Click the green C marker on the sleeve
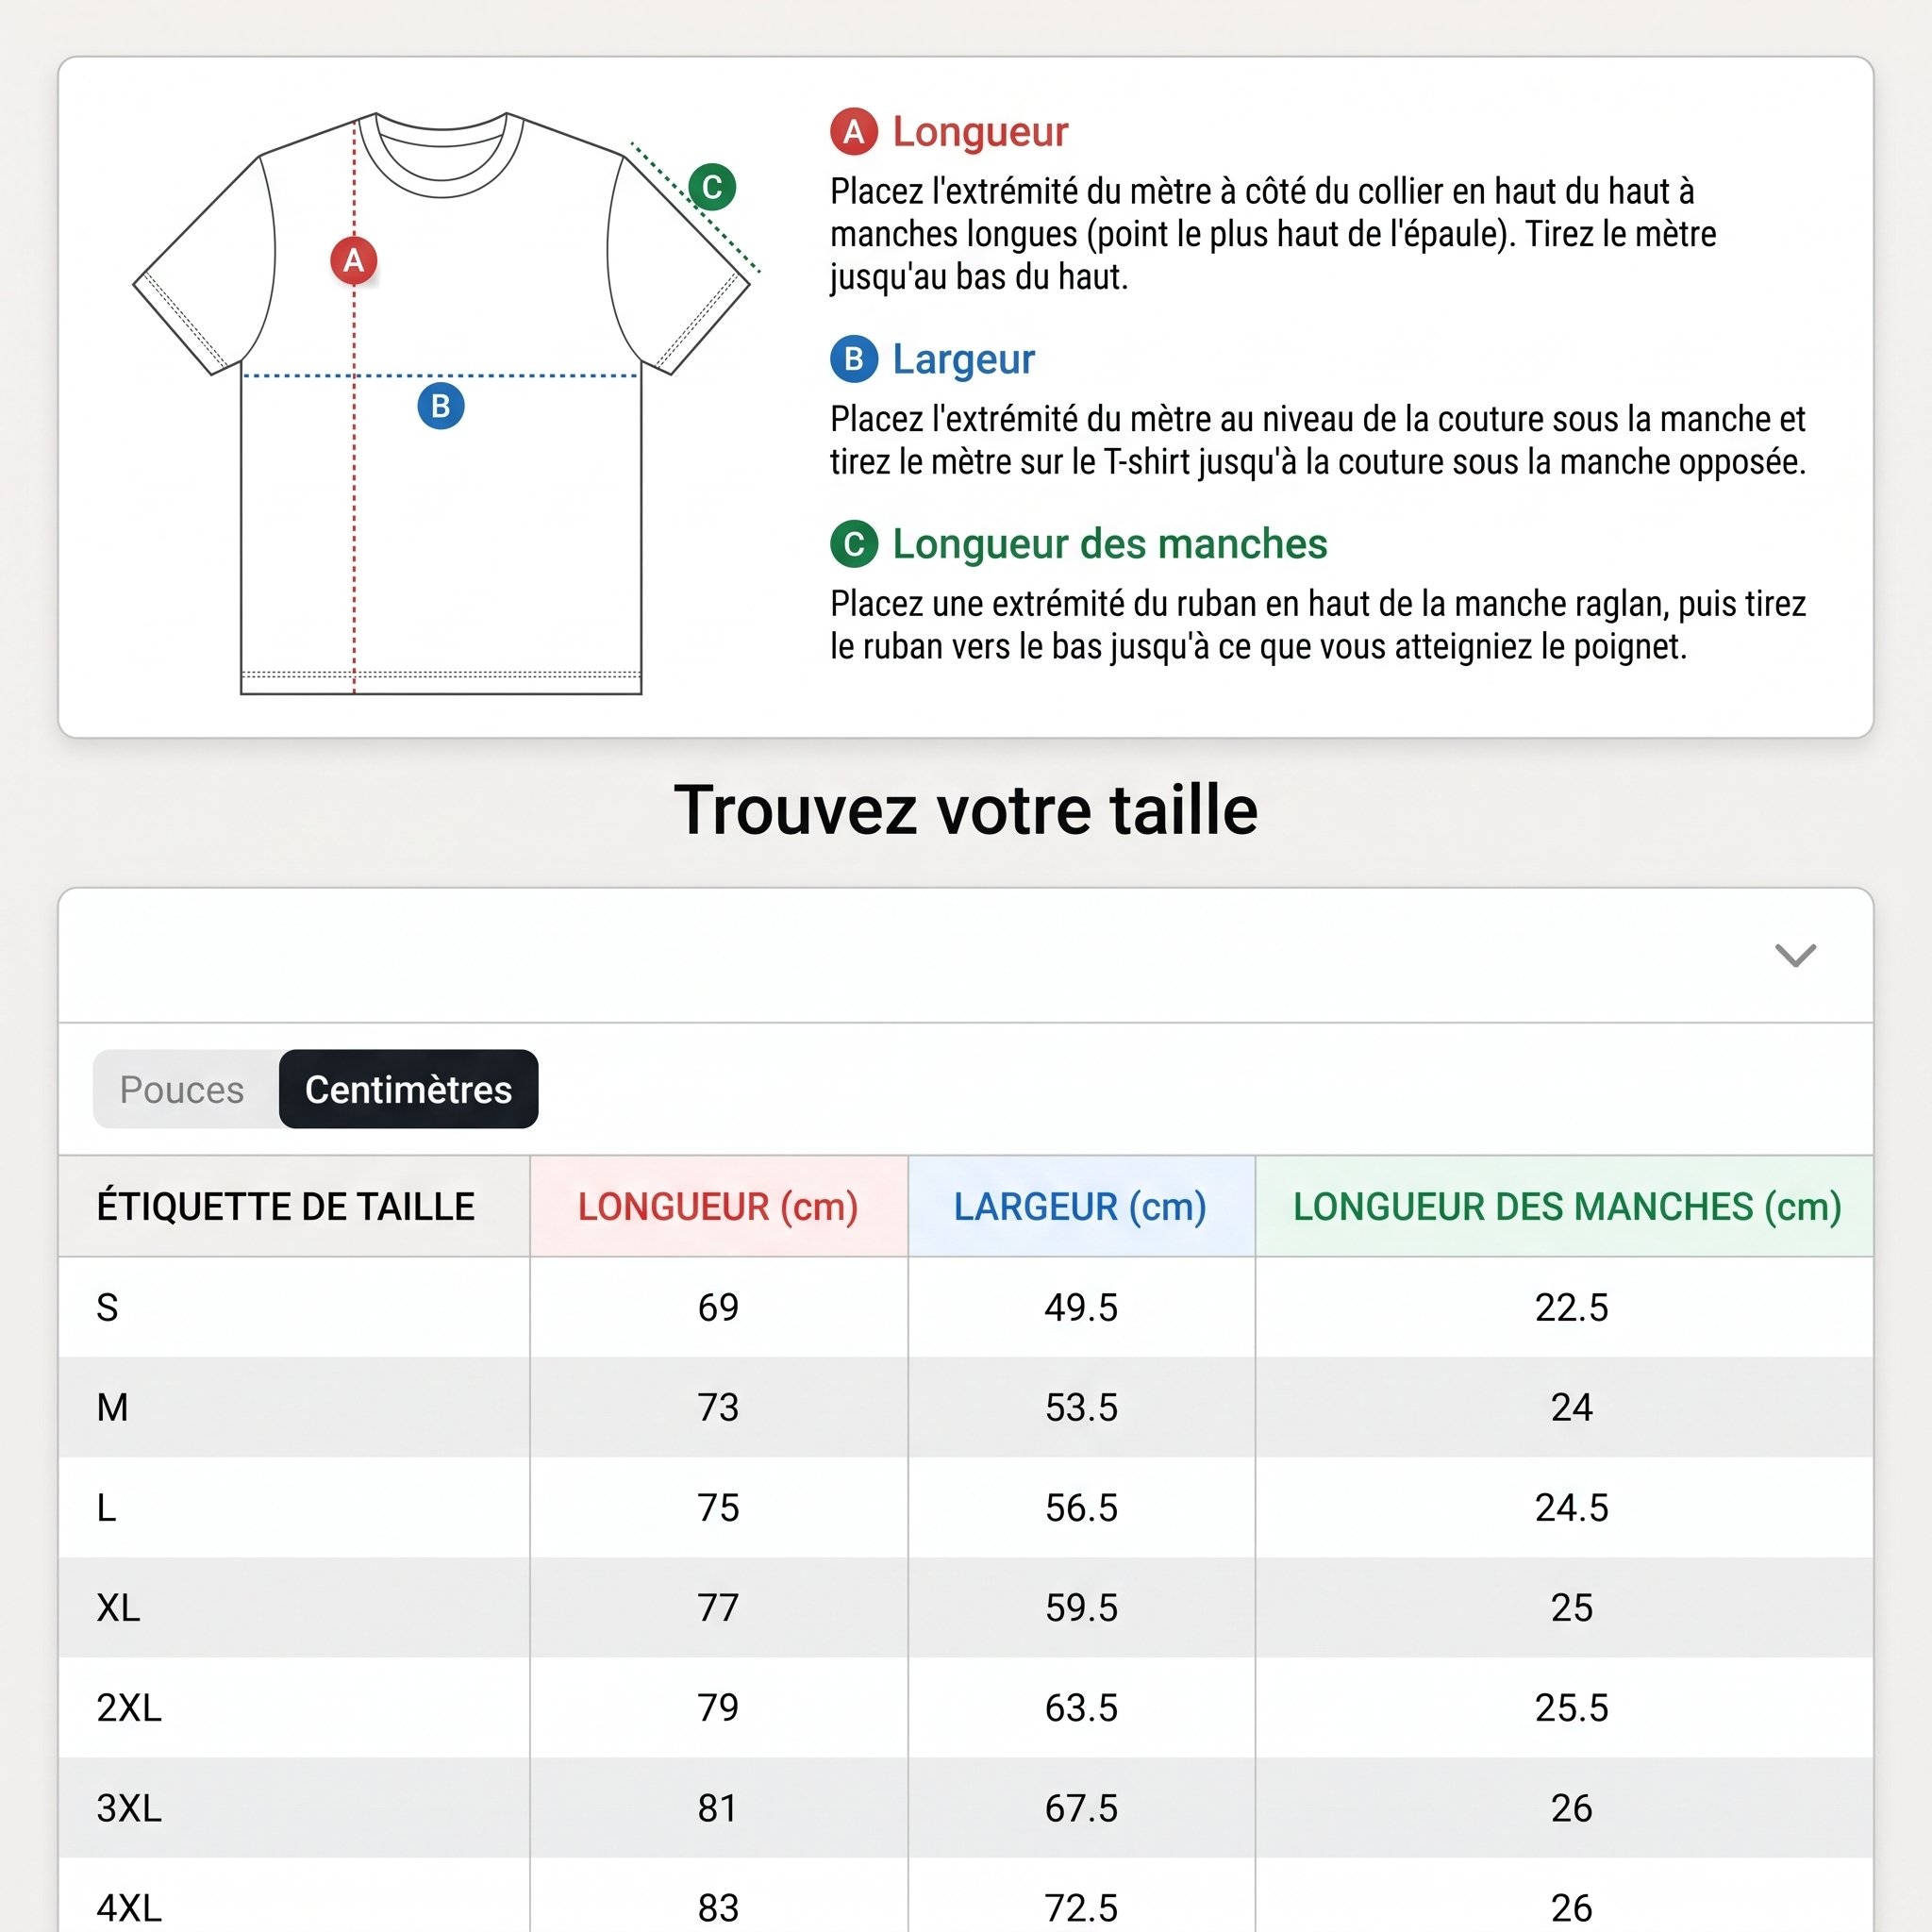The image size is (1932, 1932). point(712,187)
